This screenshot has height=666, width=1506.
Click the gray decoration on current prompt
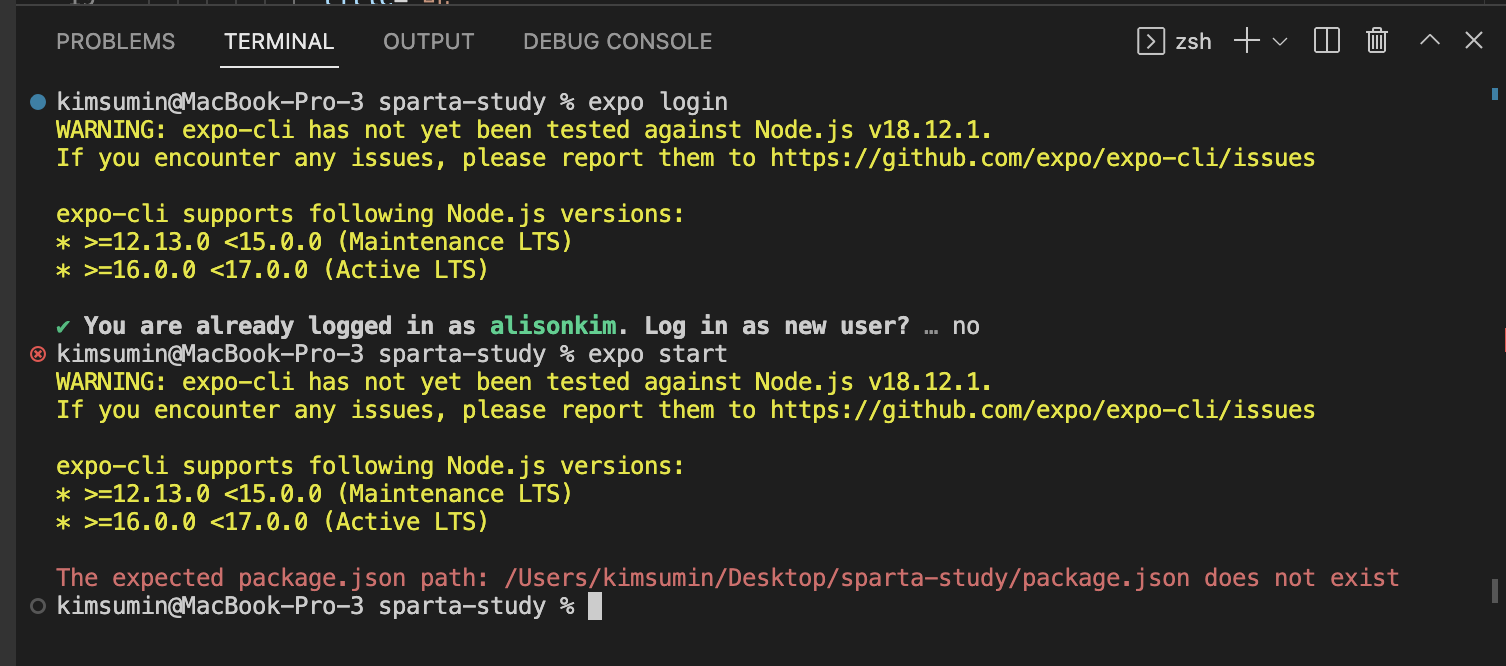[38, 605]
